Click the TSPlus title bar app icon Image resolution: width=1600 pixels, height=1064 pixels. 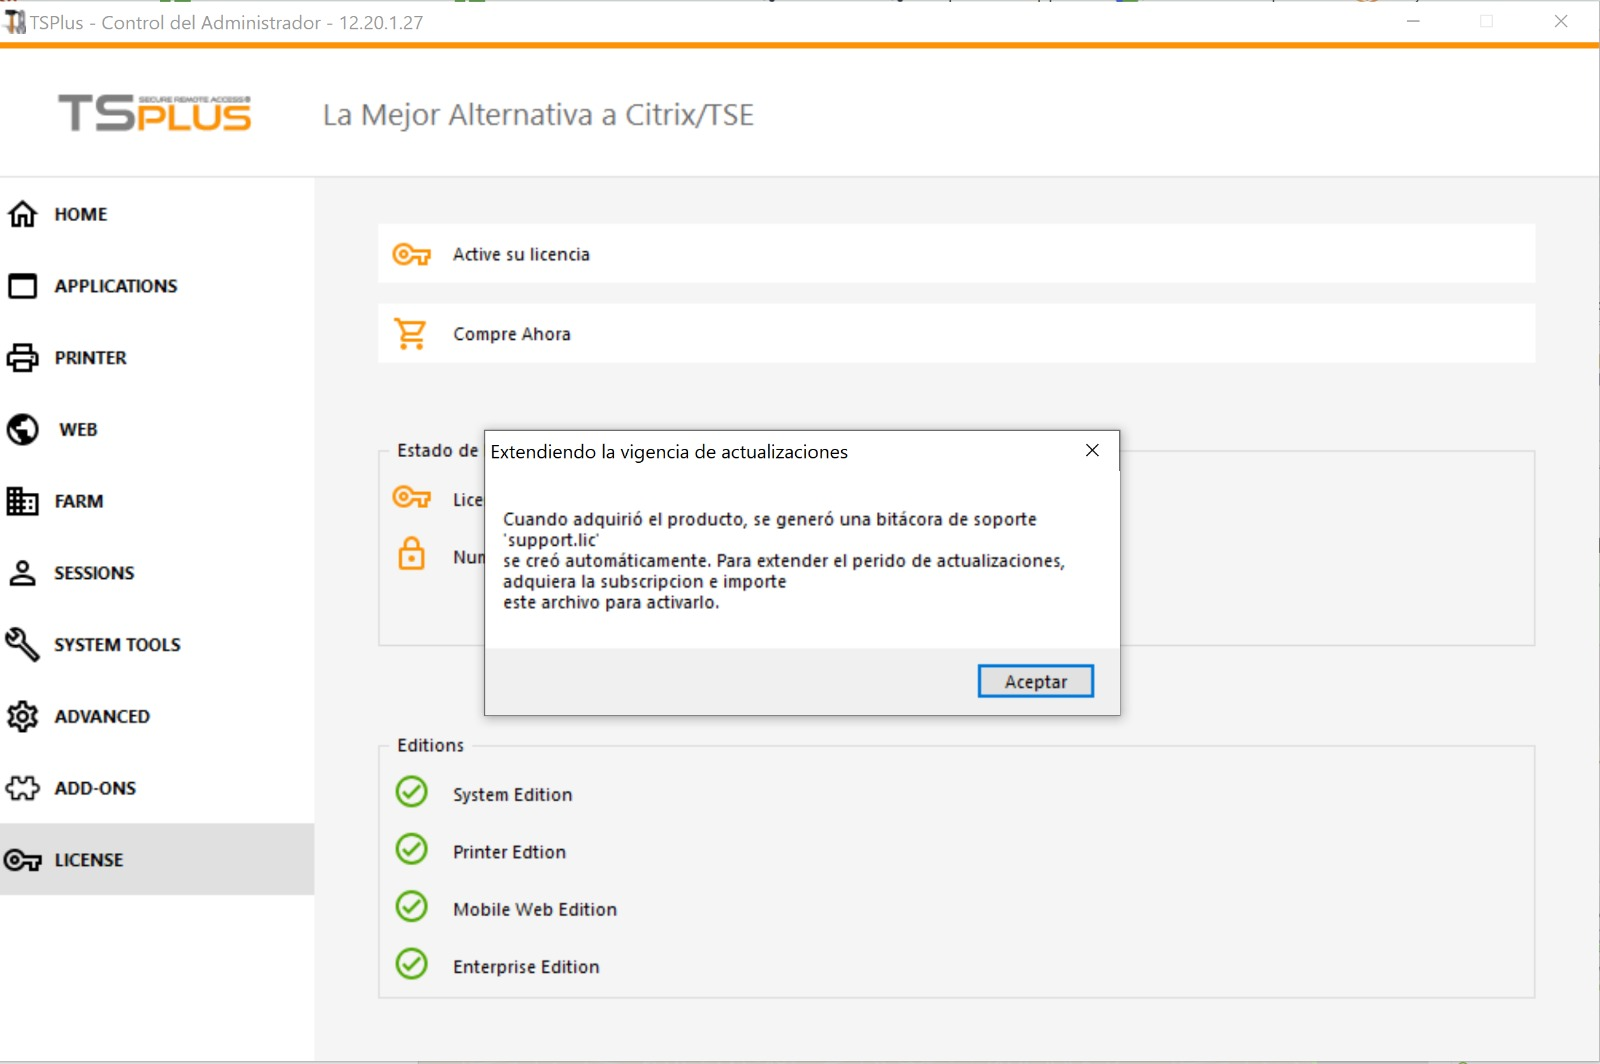pyautogui.click(x=15, y=21)
